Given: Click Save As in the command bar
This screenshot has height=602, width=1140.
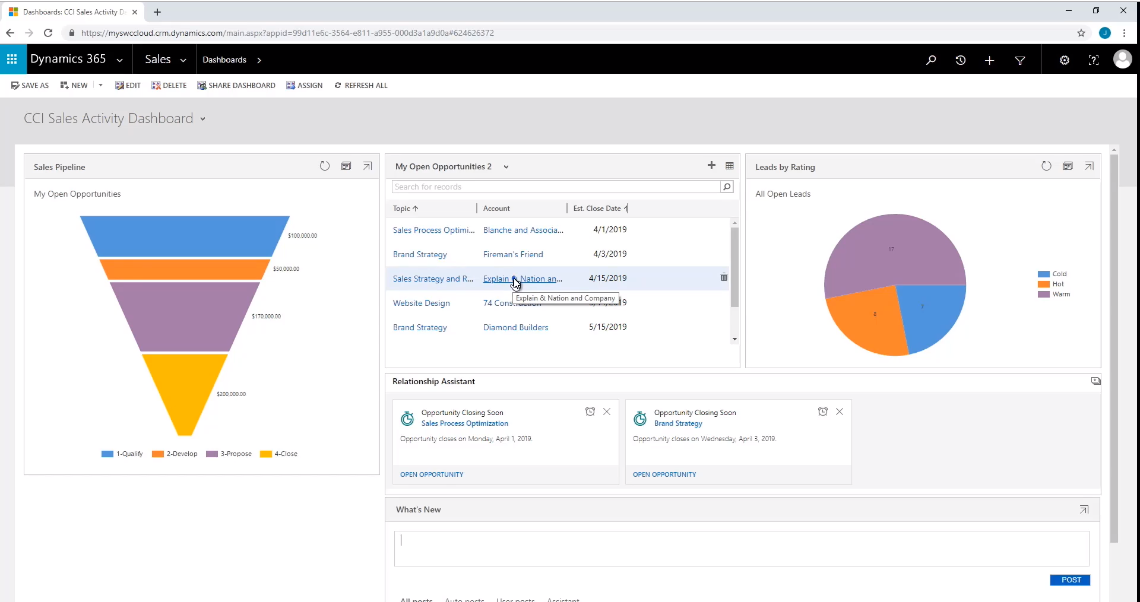Looking at the screenshot, I should pyautogui.click(x=30, y=85).
